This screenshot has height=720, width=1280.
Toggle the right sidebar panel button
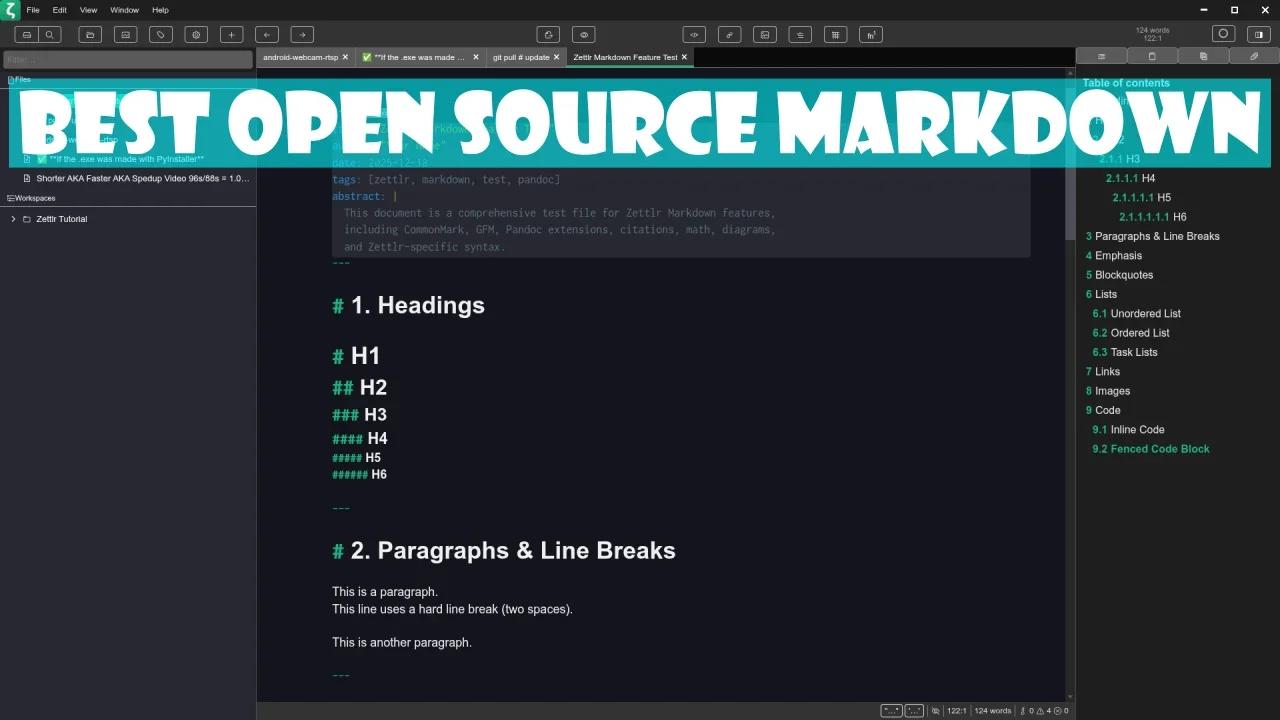coord(1258,34)
